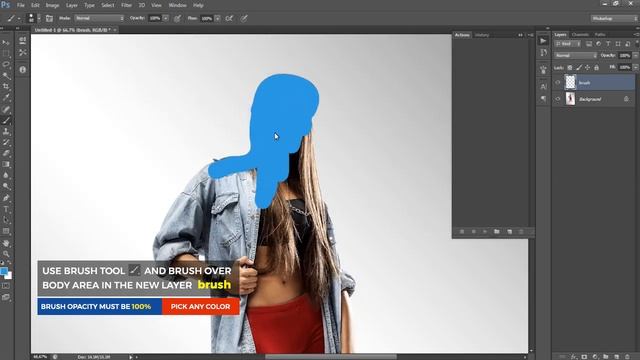Select the Eyedropper tool

[x=6, y=98]
